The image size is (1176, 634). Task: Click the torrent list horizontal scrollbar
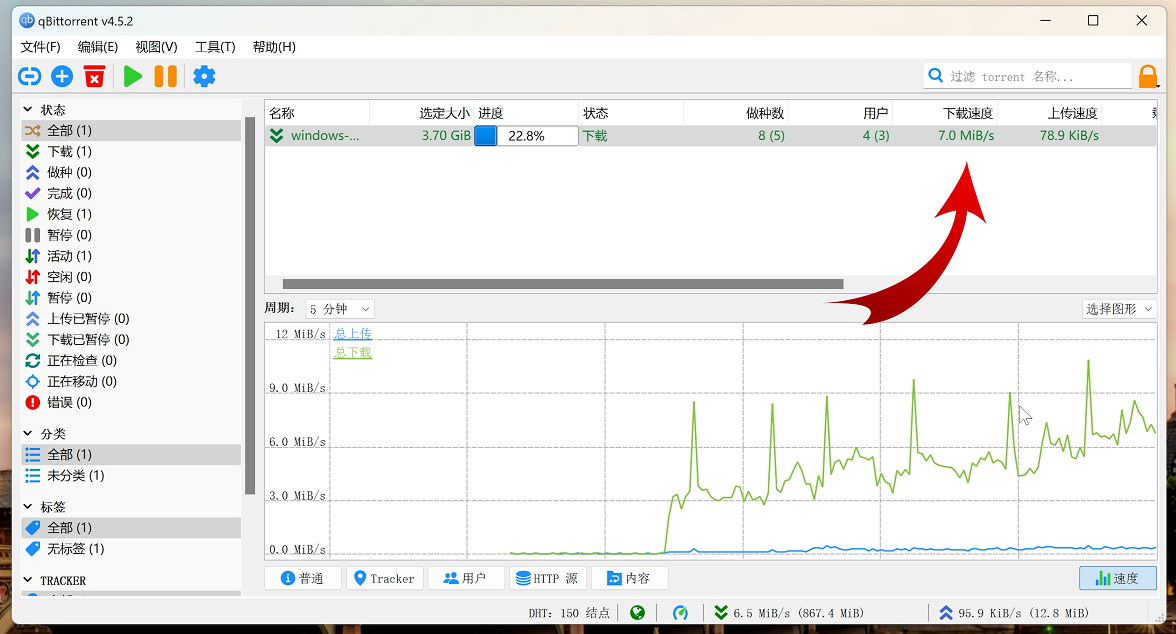[562, 284]
